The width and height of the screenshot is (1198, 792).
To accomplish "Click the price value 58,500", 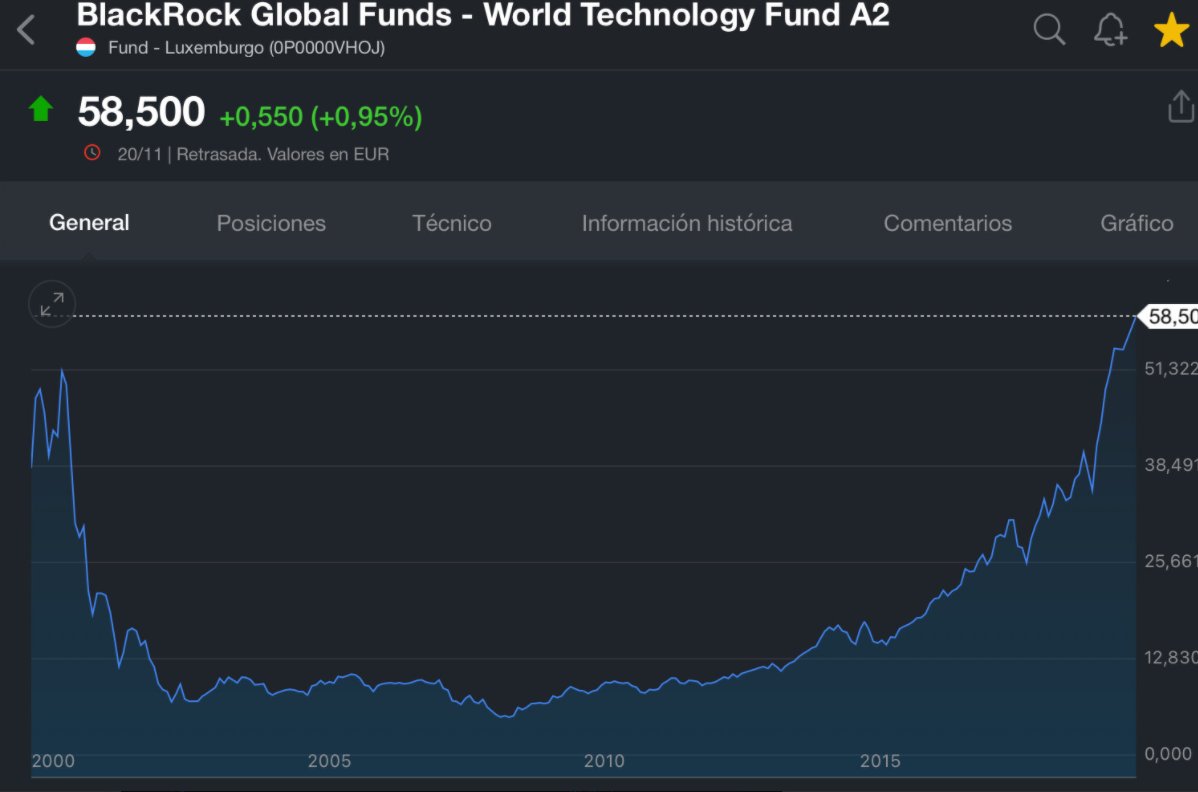I will tap(141, 112).
